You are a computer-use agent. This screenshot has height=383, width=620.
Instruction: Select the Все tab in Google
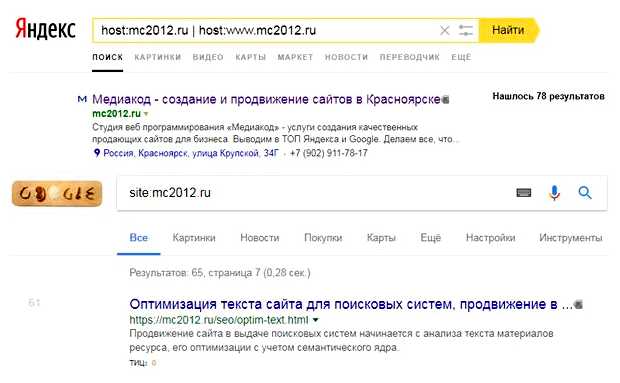tap(139, 238)
